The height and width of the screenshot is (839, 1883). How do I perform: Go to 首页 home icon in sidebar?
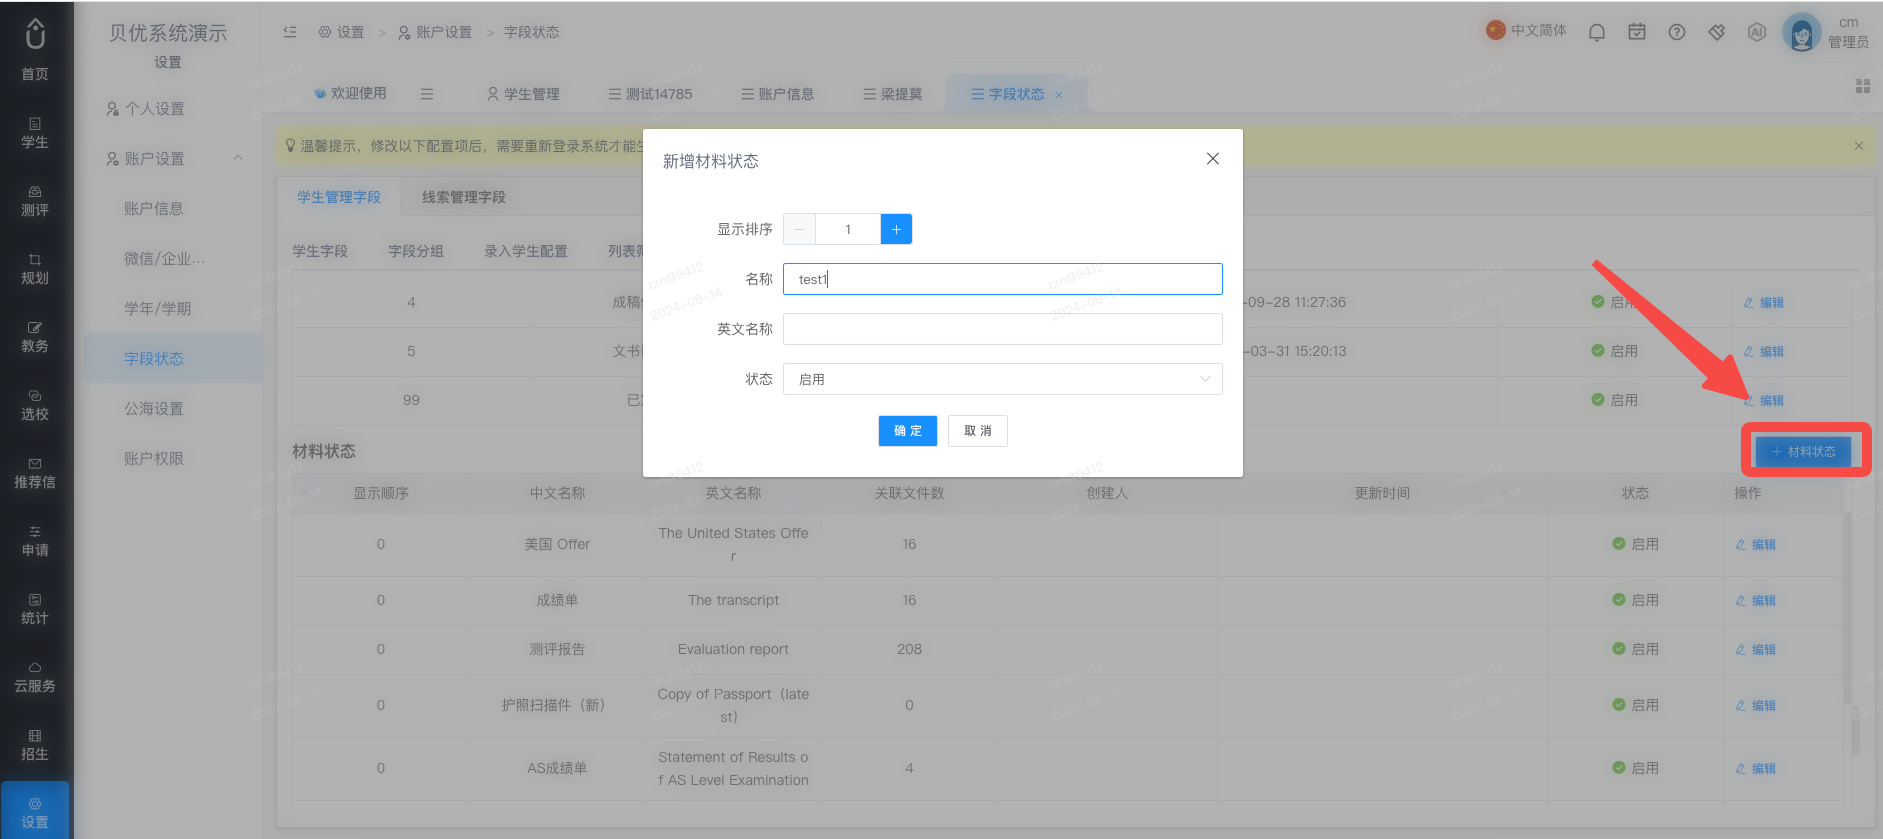(35, 49)
